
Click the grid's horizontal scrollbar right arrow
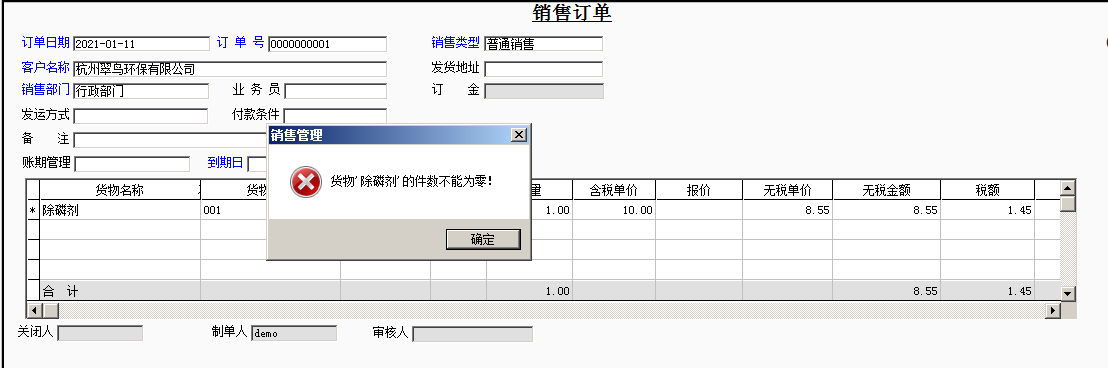coord(1054,310)
